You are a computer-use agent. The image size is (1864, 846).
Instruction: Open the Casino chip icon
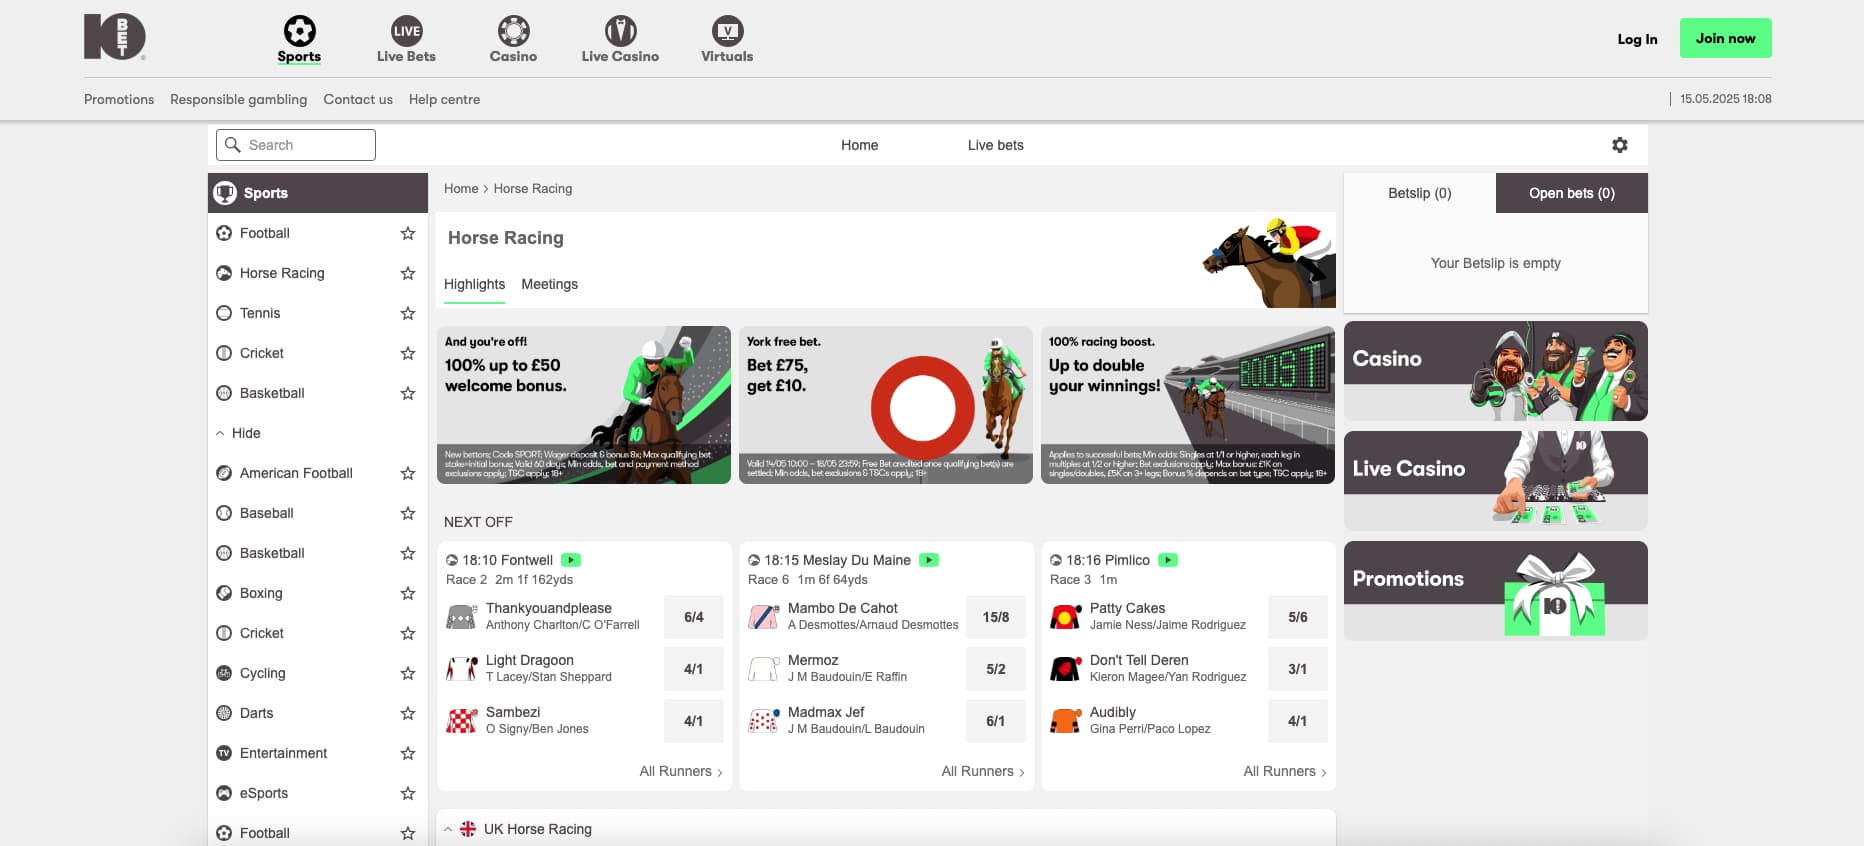(x=513, y=30)
